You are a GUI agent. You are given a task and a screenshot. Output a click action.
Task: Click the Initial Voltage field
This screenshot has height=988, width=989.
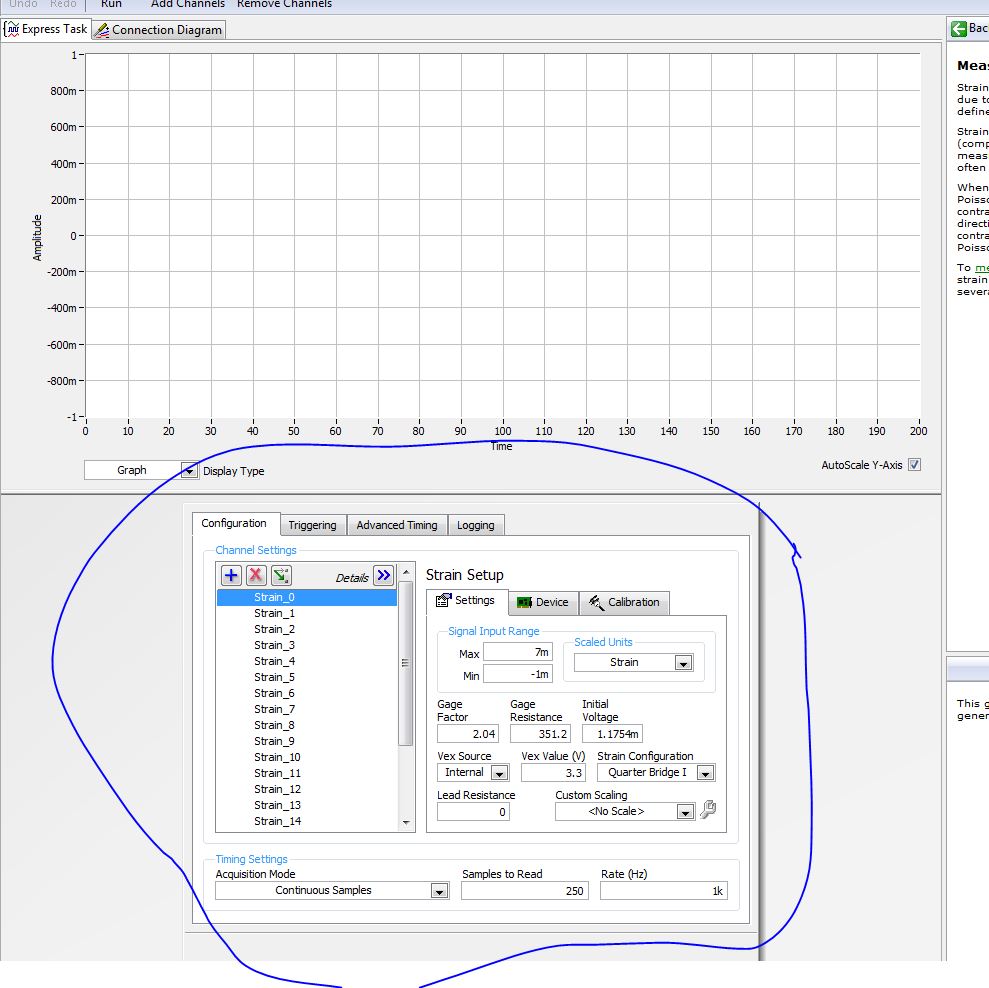pos(612,734)
